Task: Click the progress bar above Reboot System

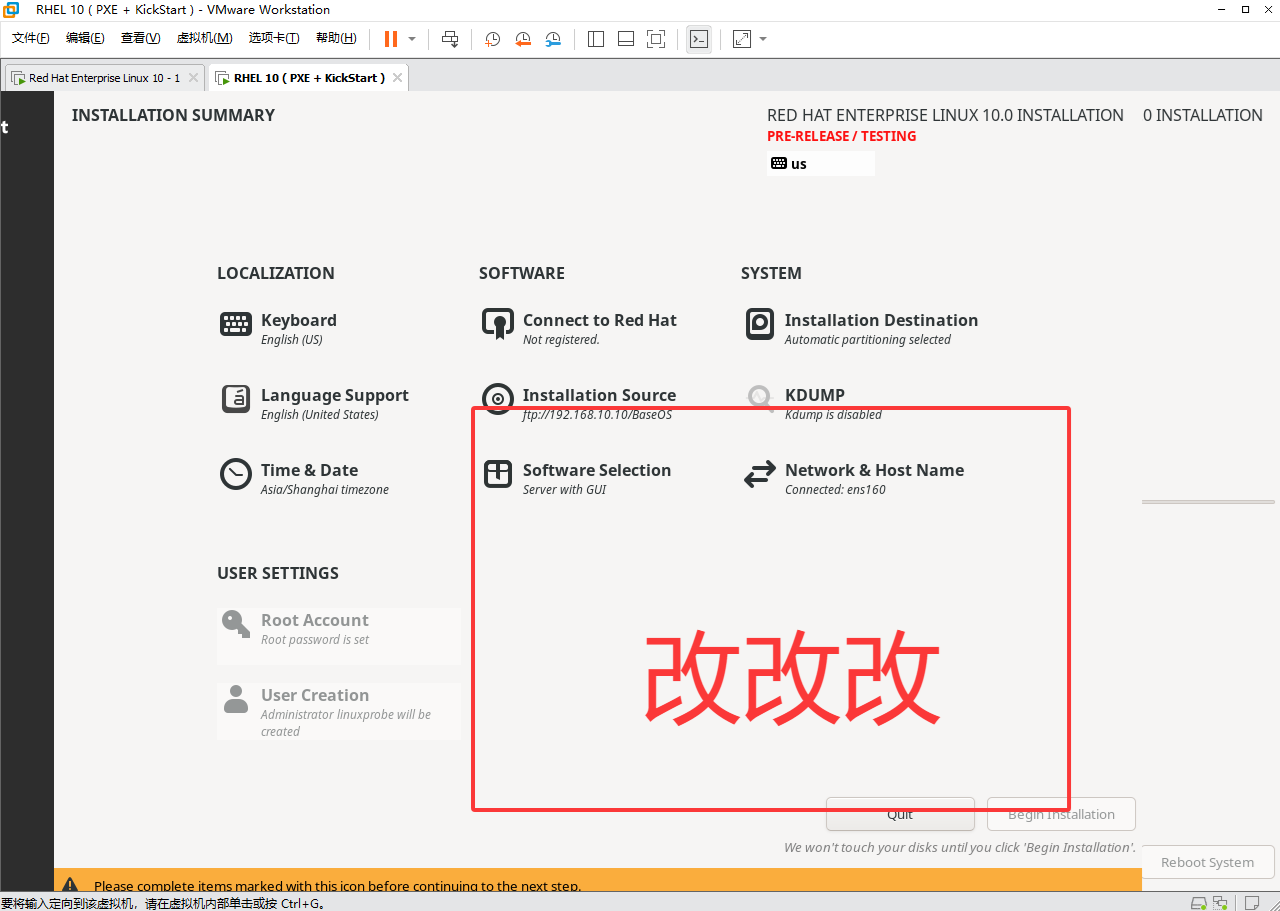Action: click(x=1208, y=502)
